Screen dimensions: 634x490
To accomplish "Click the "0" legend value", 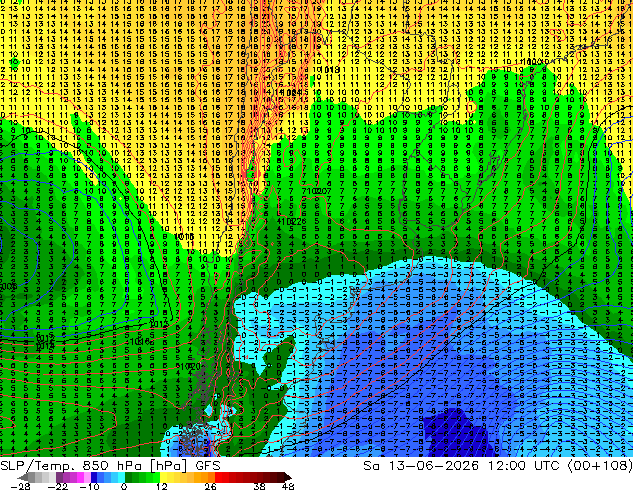I will pyautogui.click(x=124, y=486).
